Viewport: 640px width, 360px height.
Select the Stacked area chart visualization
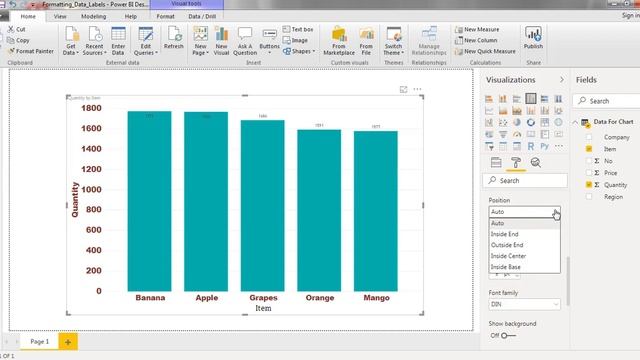pos(517,111)
